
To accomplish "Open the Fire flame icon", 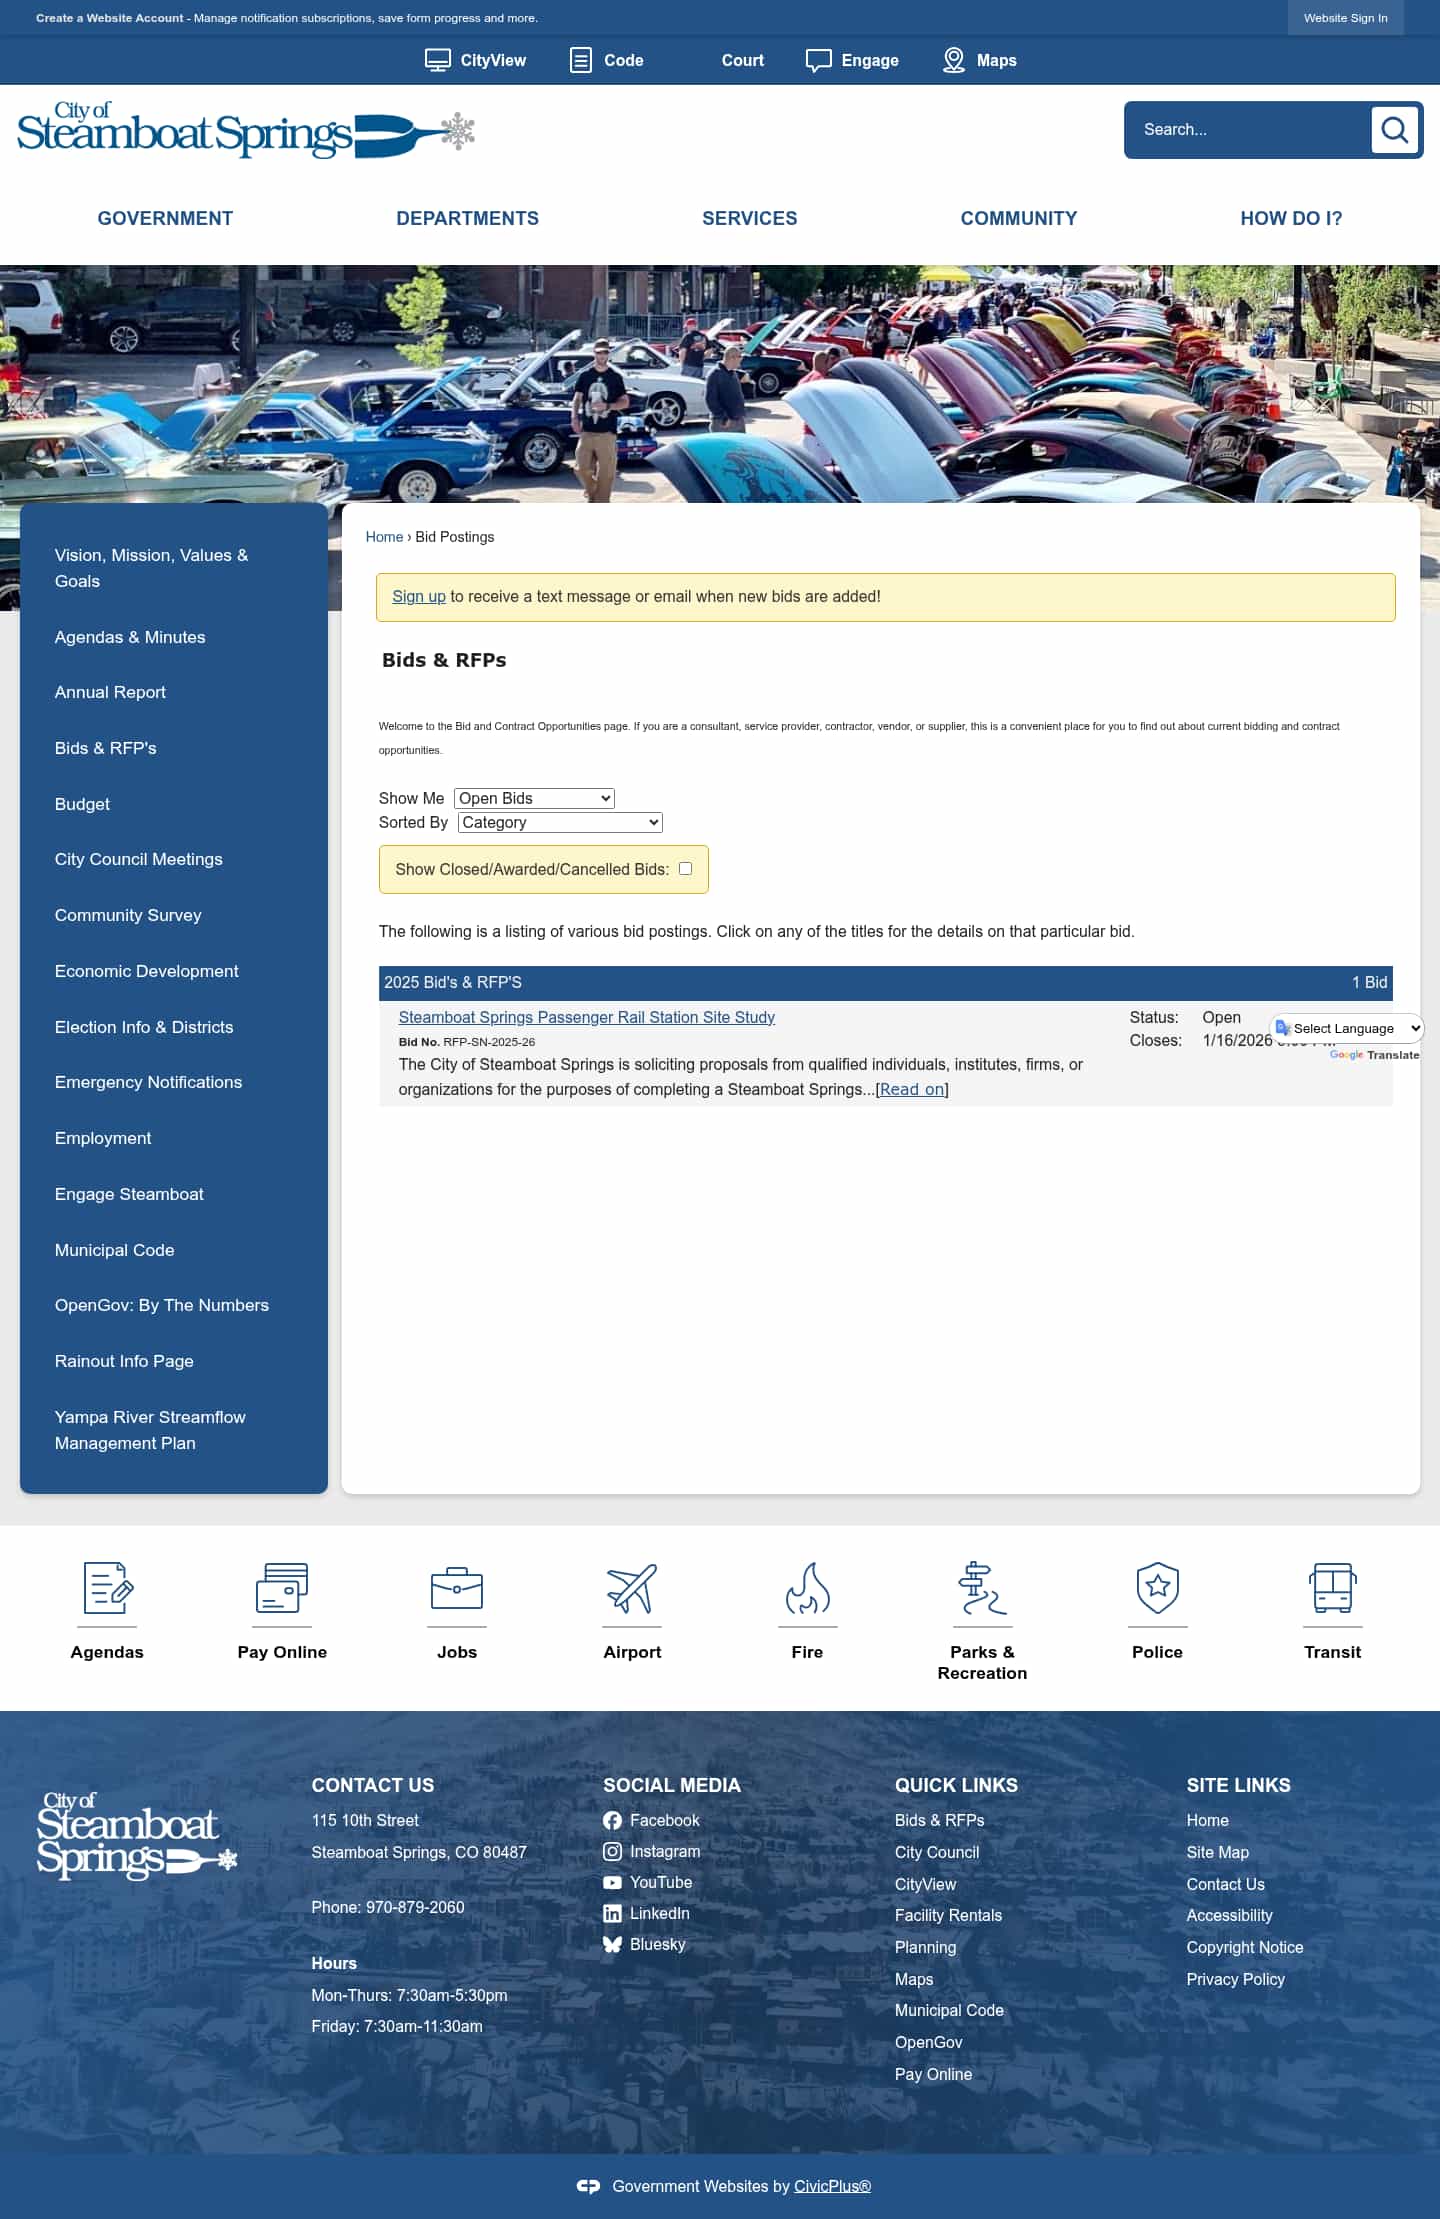I will pyautogui.click(x=807, y=1588).
